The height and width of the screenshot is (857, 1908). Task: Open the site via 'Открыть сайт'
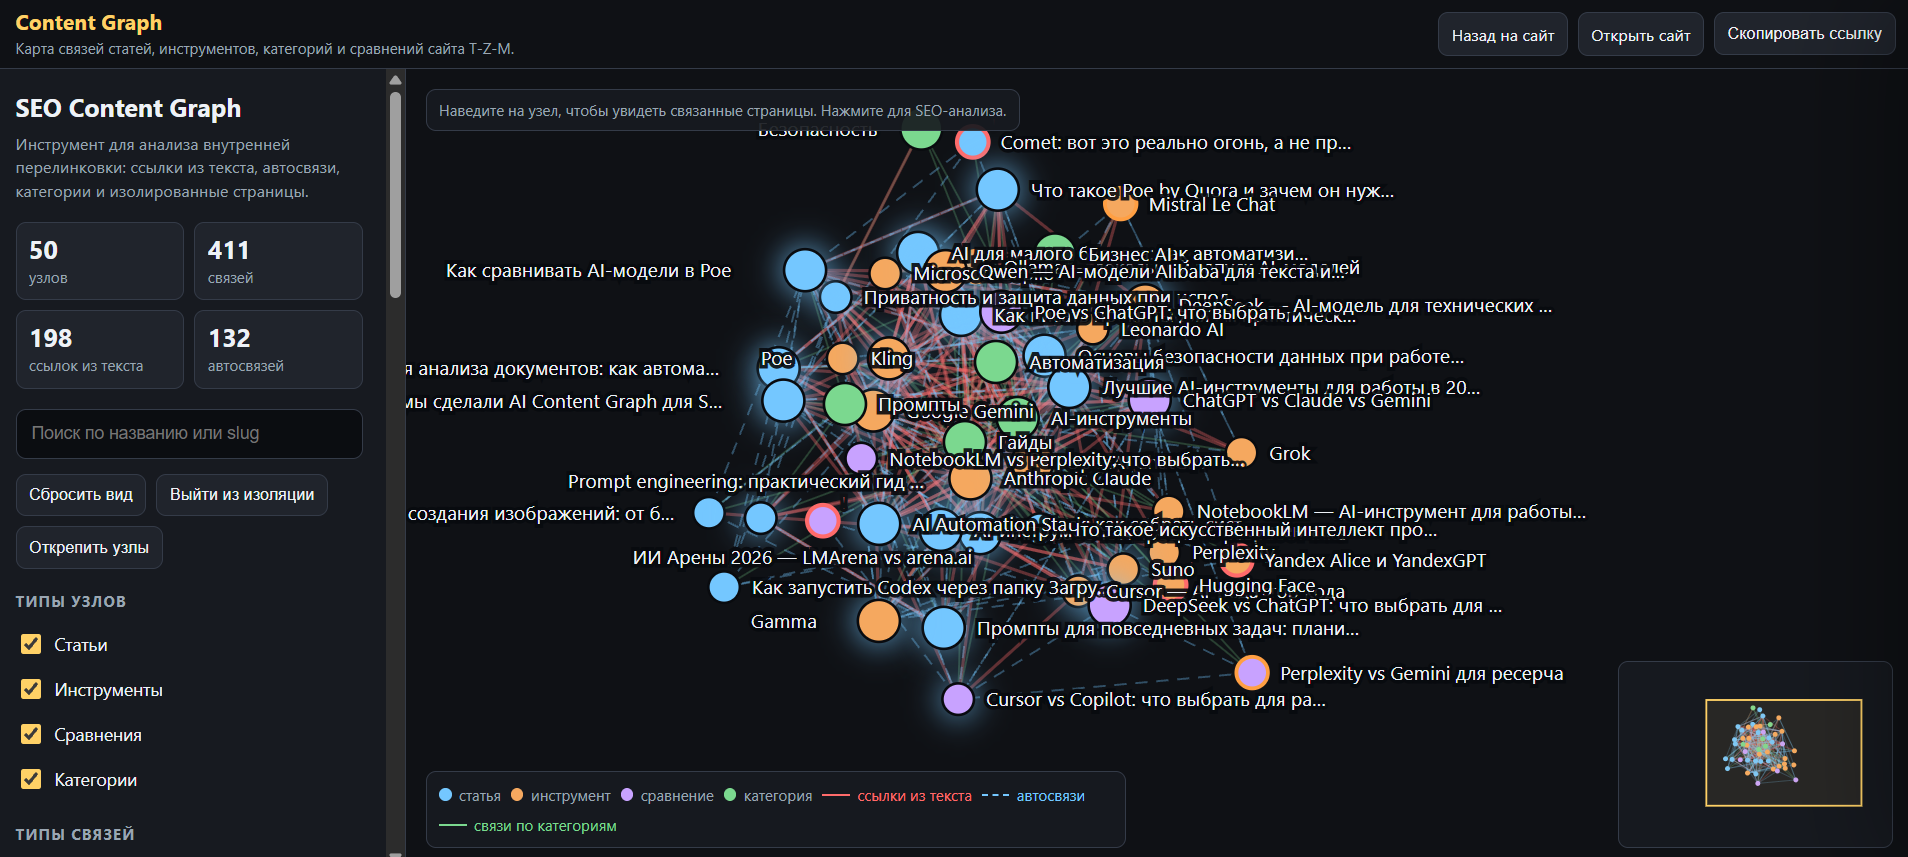1640,35
